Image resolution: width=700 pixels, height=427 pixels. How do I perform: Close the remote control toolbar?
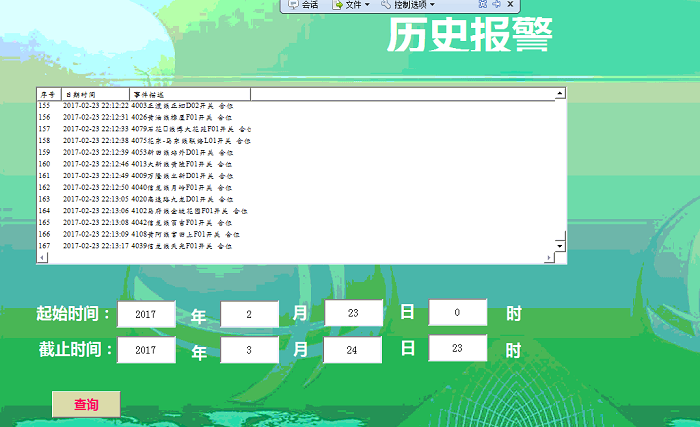click(x=511, y=5)
